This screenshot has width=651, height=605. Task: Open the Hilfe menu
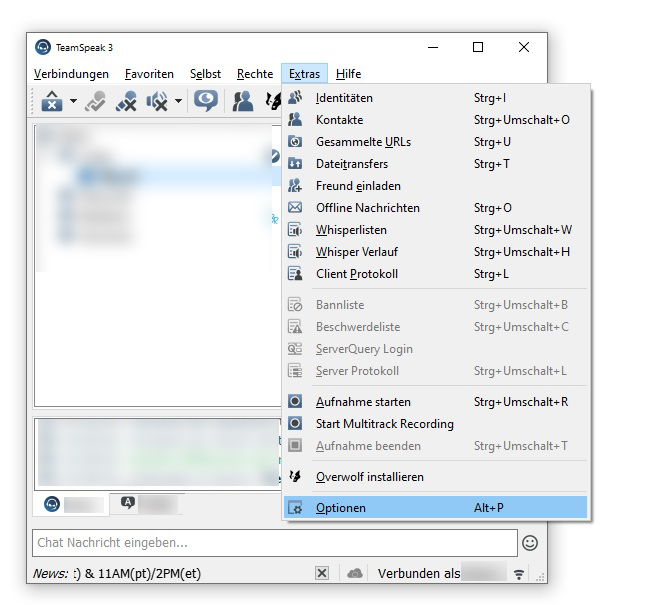tap(348, 74)
